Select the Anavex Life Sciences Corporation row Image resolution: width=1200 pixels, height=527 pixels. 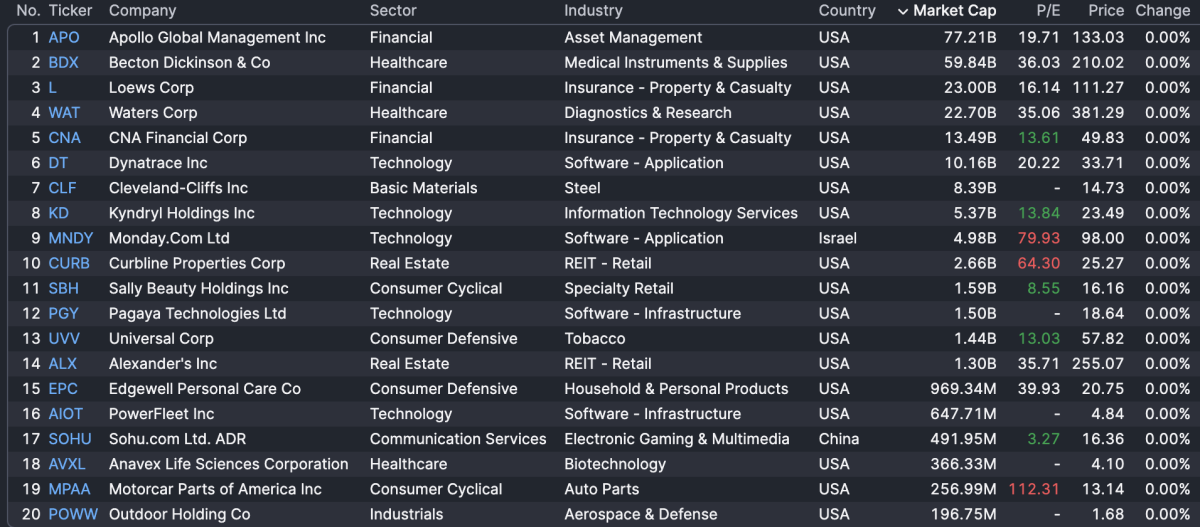click(x=228, y=464)
